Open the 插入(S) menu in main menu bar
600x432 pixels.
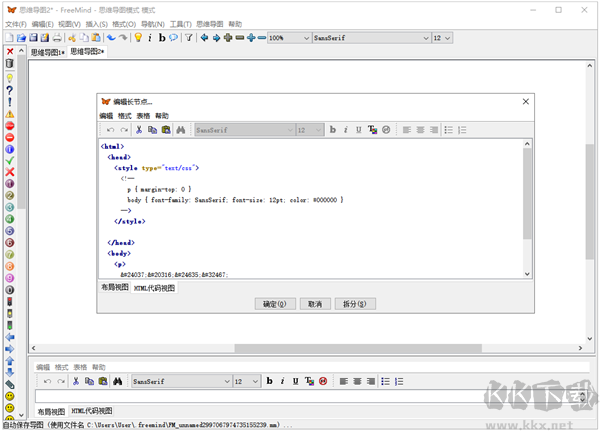click(96, 23)
